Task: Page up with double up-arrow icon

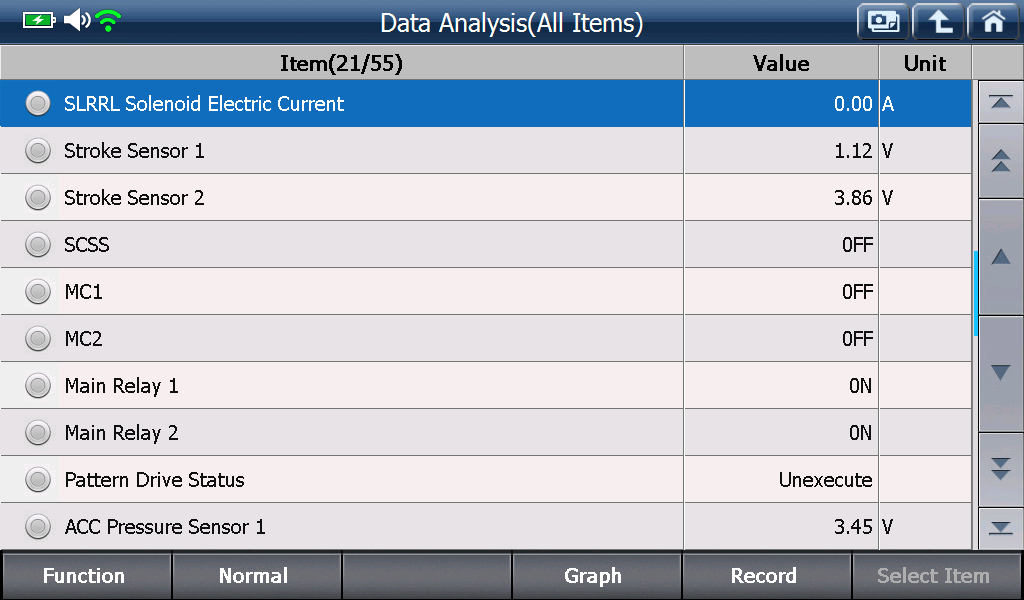Action: 1000,161
